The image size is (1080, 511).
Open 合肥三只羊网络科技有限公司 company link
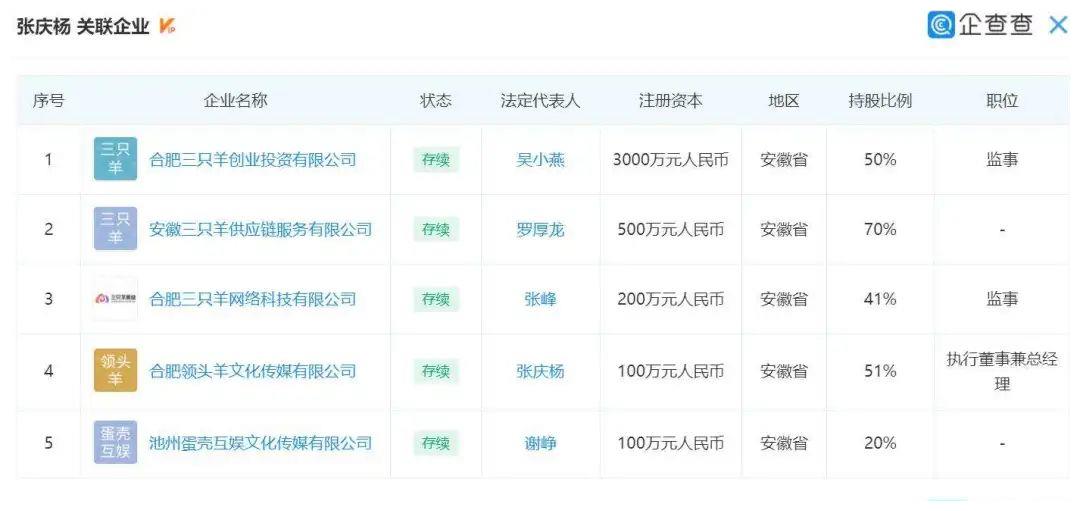253,299
